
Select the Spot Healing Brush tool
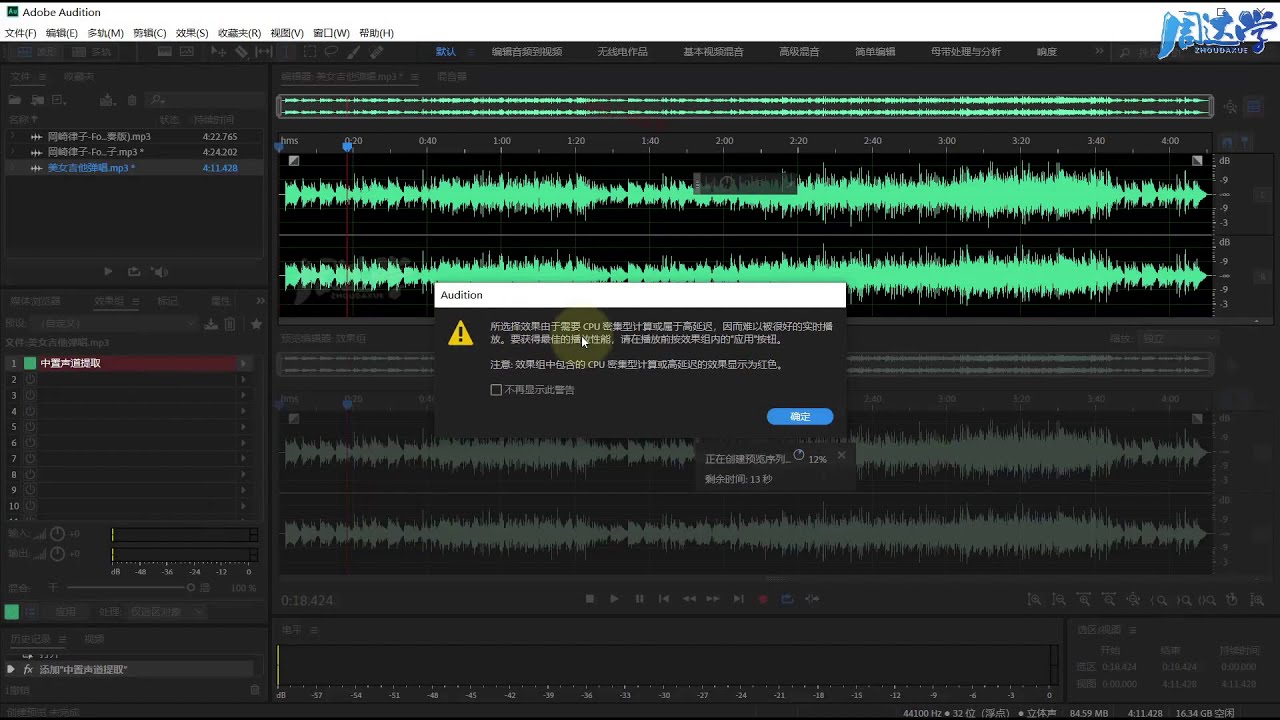coord(376,52)
